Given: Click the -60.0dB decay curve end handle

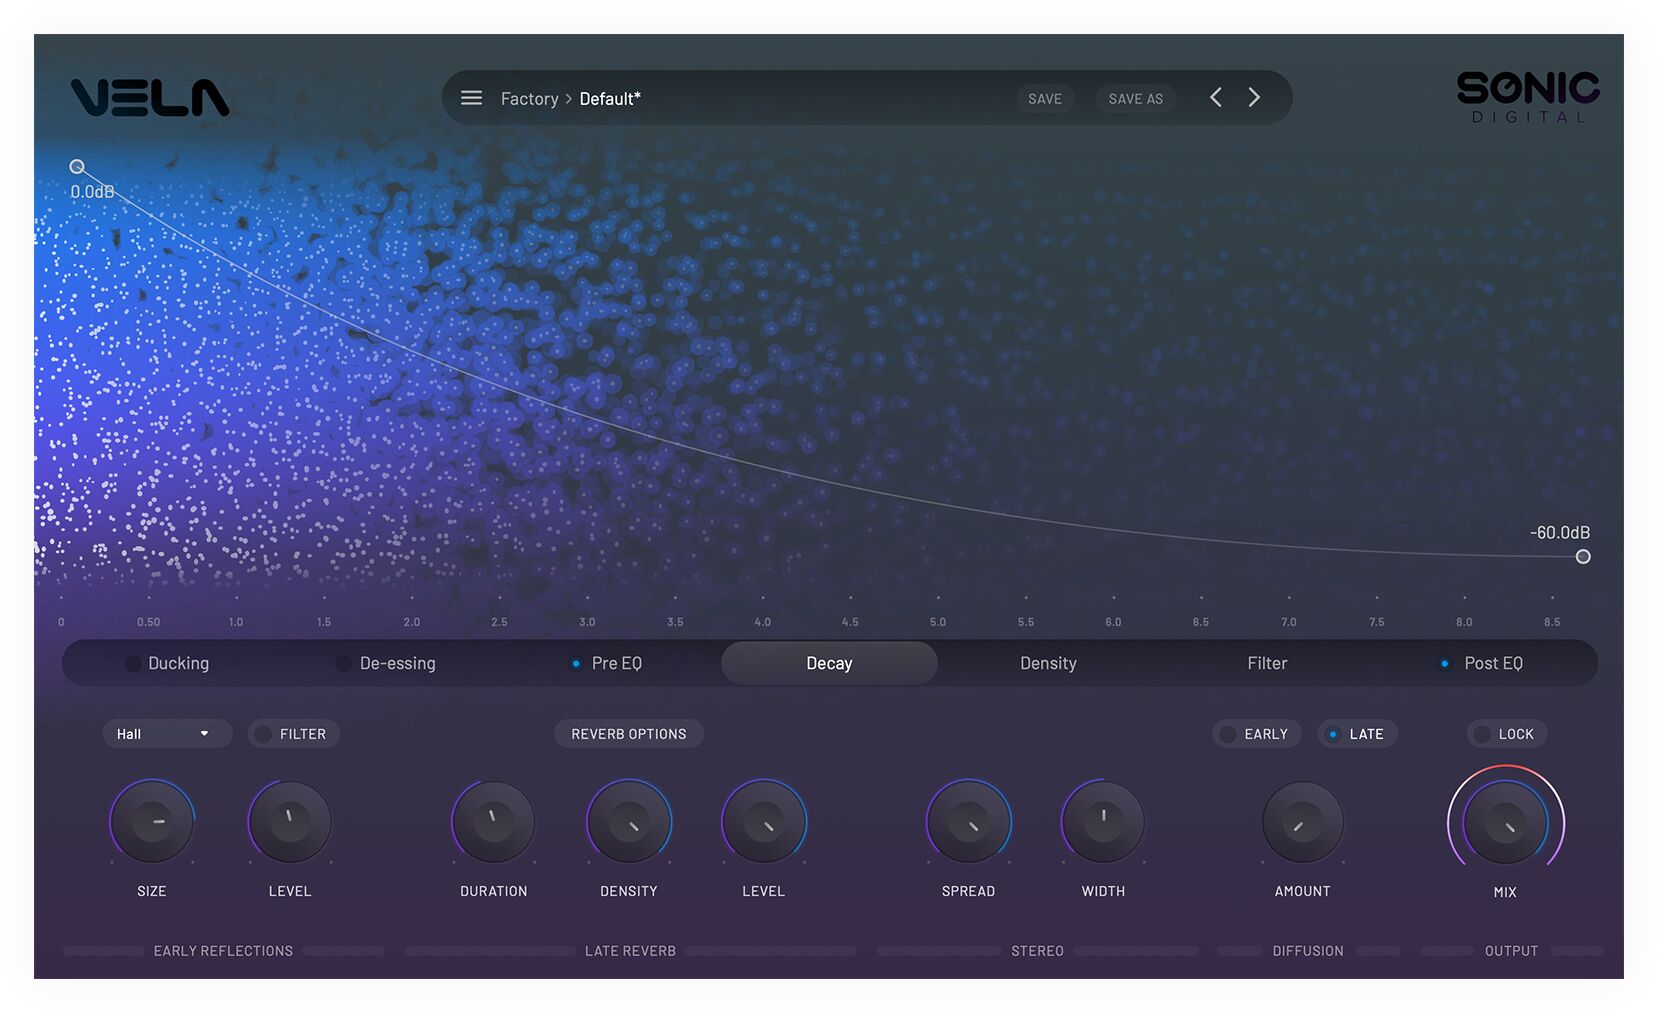Looking at the screenshot, I should point(1583,557).
